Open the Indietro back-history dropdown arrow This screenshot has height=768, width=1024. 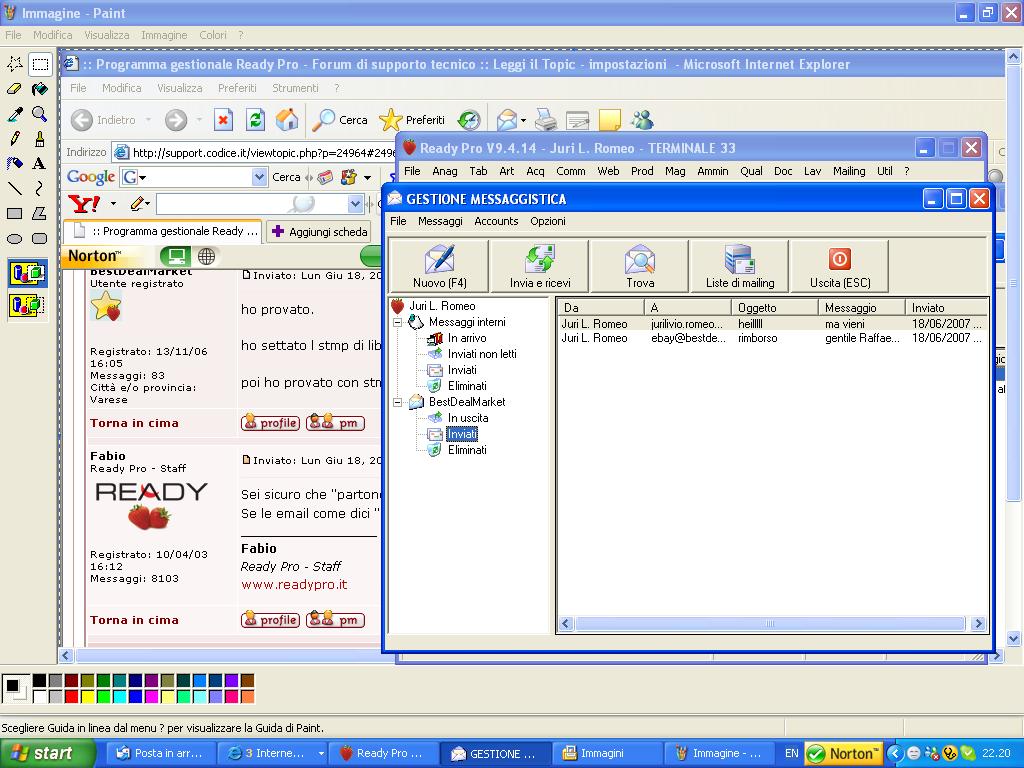pyautogui.click(x=148, y=120)
